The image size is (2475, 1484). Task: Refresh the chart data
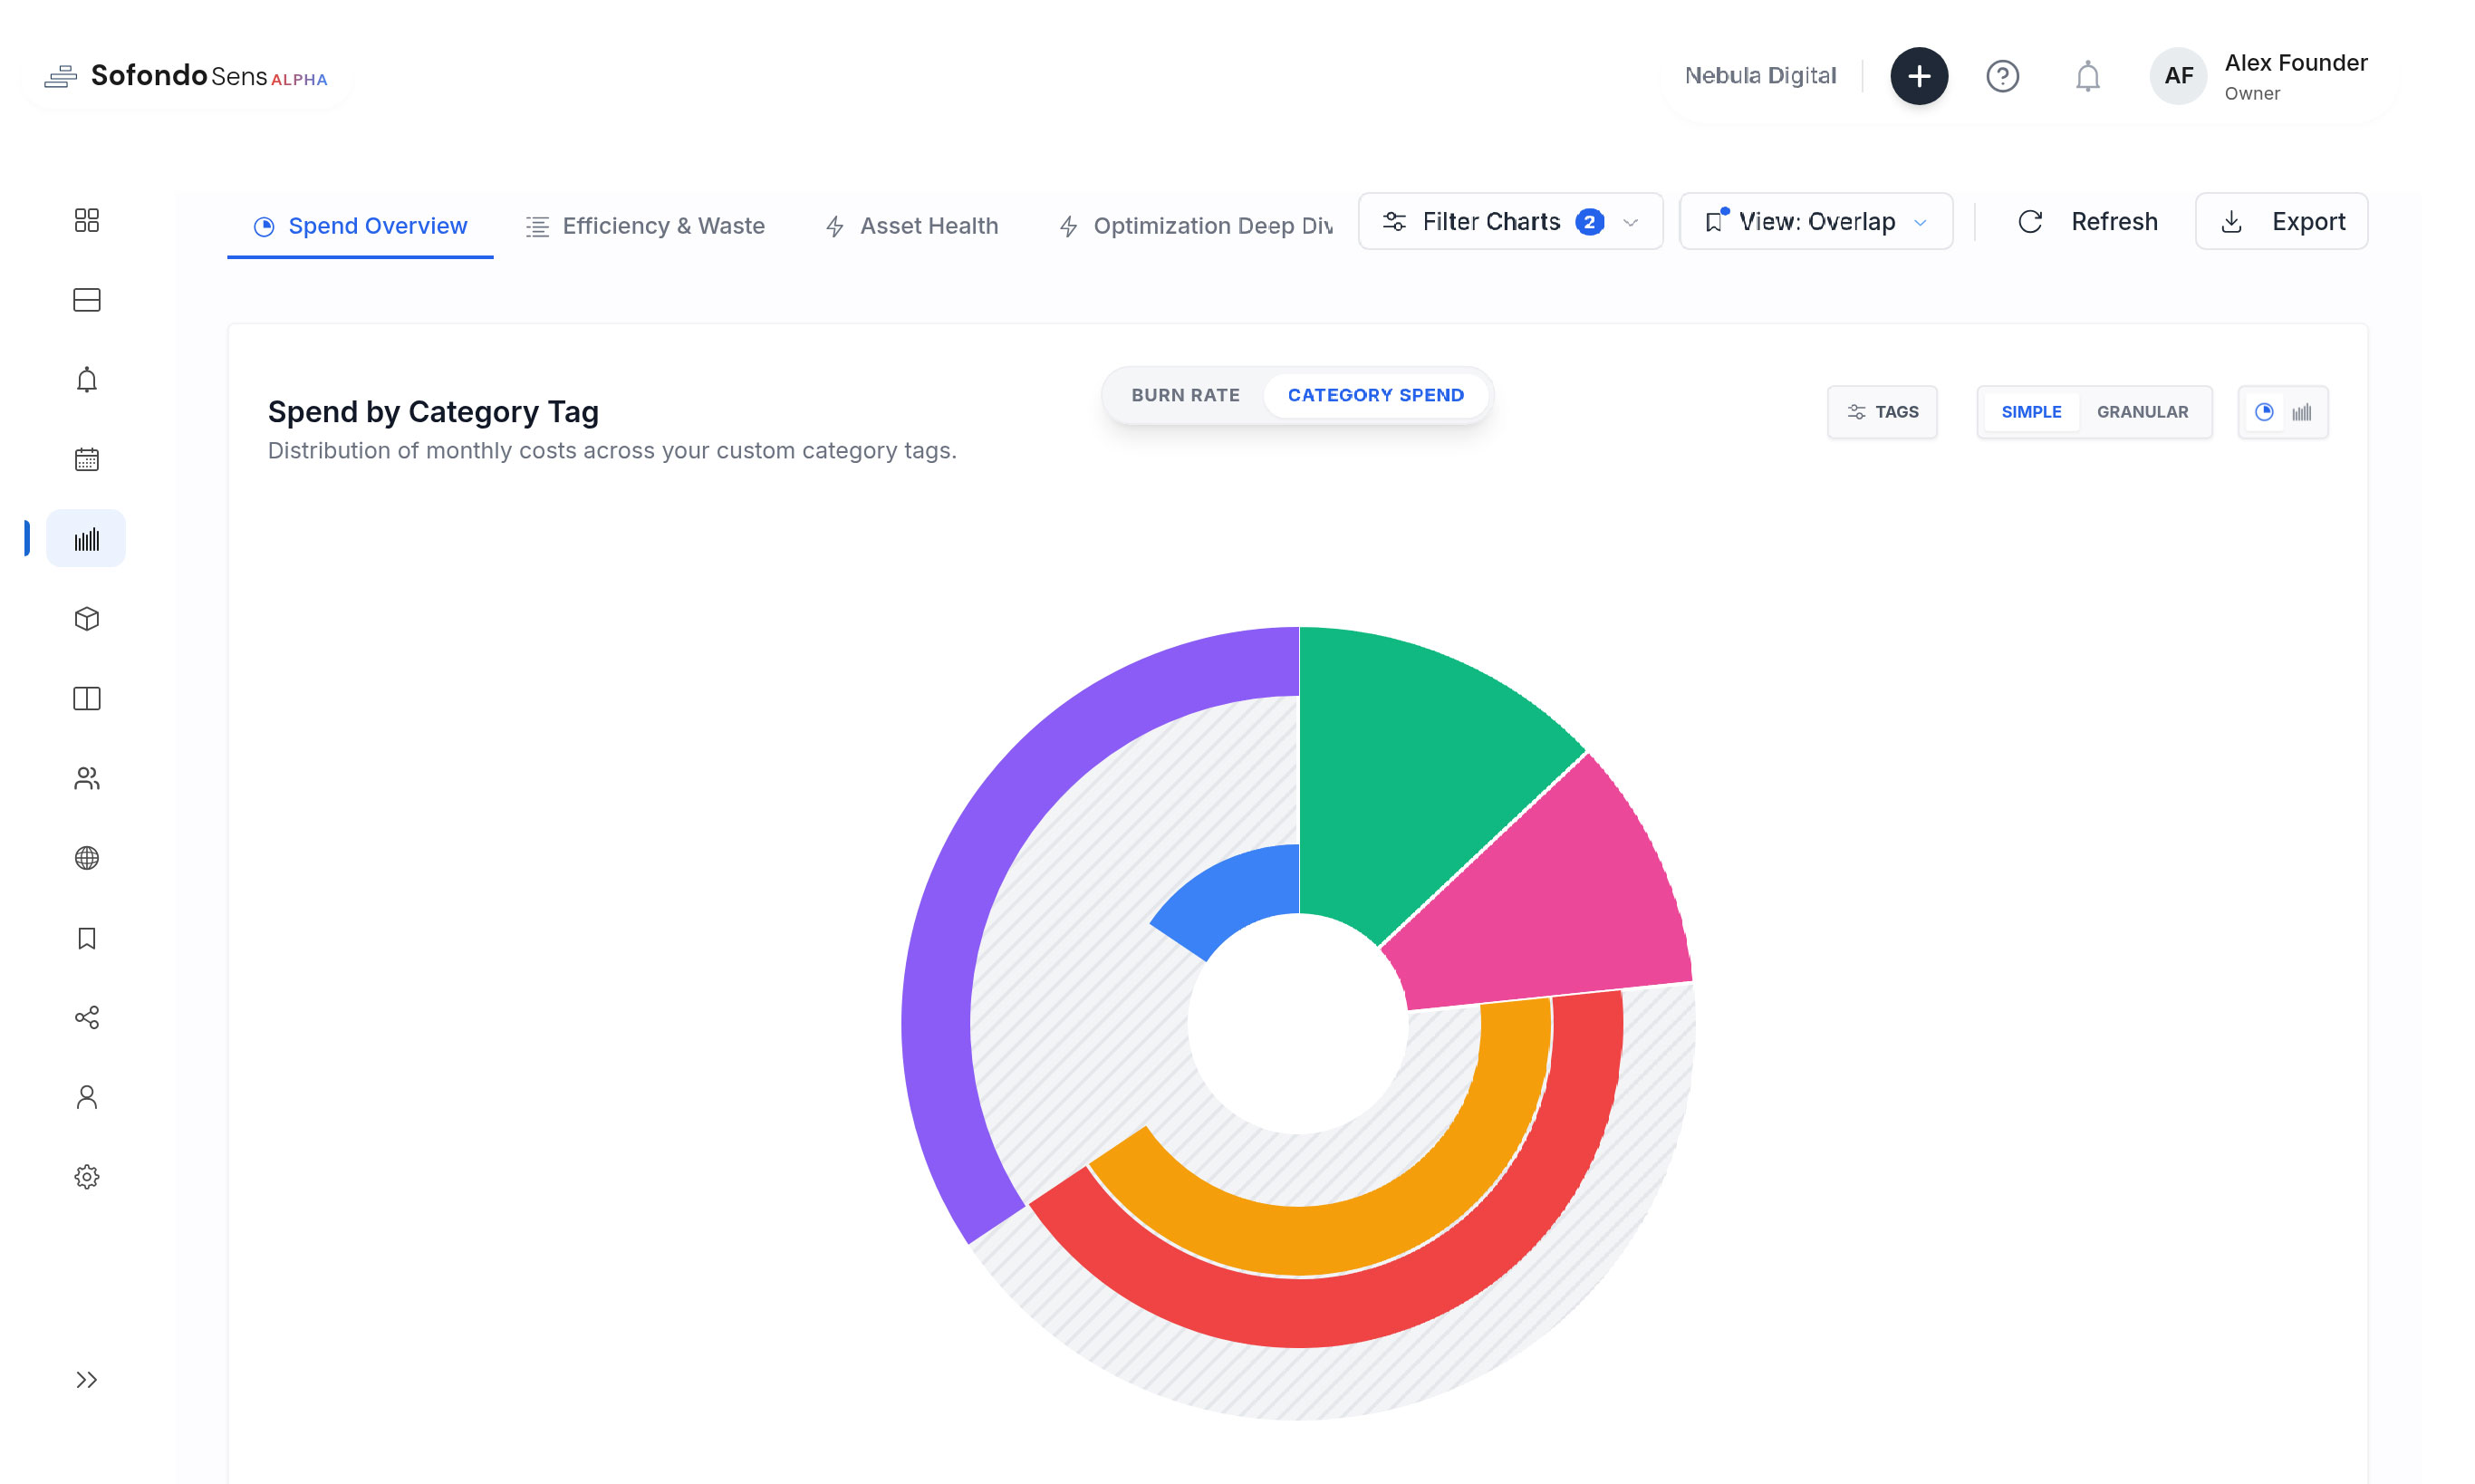click(2089, 221)
